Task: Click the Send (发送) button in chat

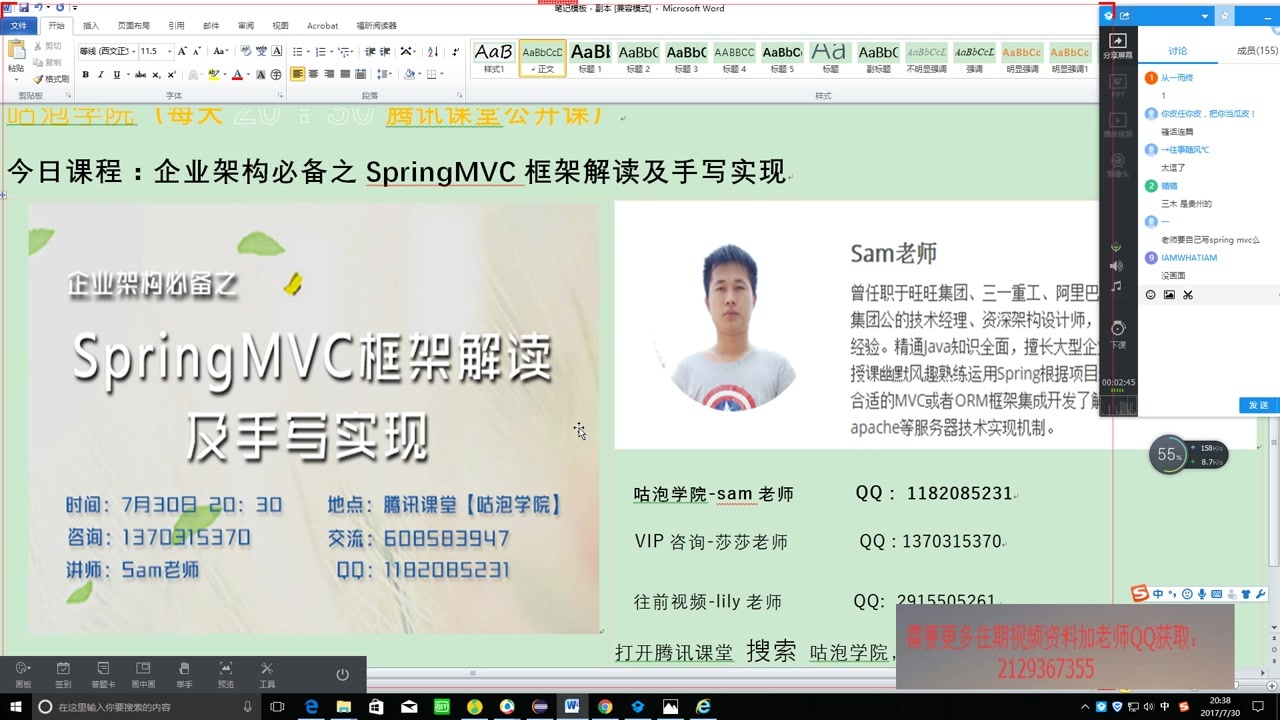Action: coord(1259,405)
